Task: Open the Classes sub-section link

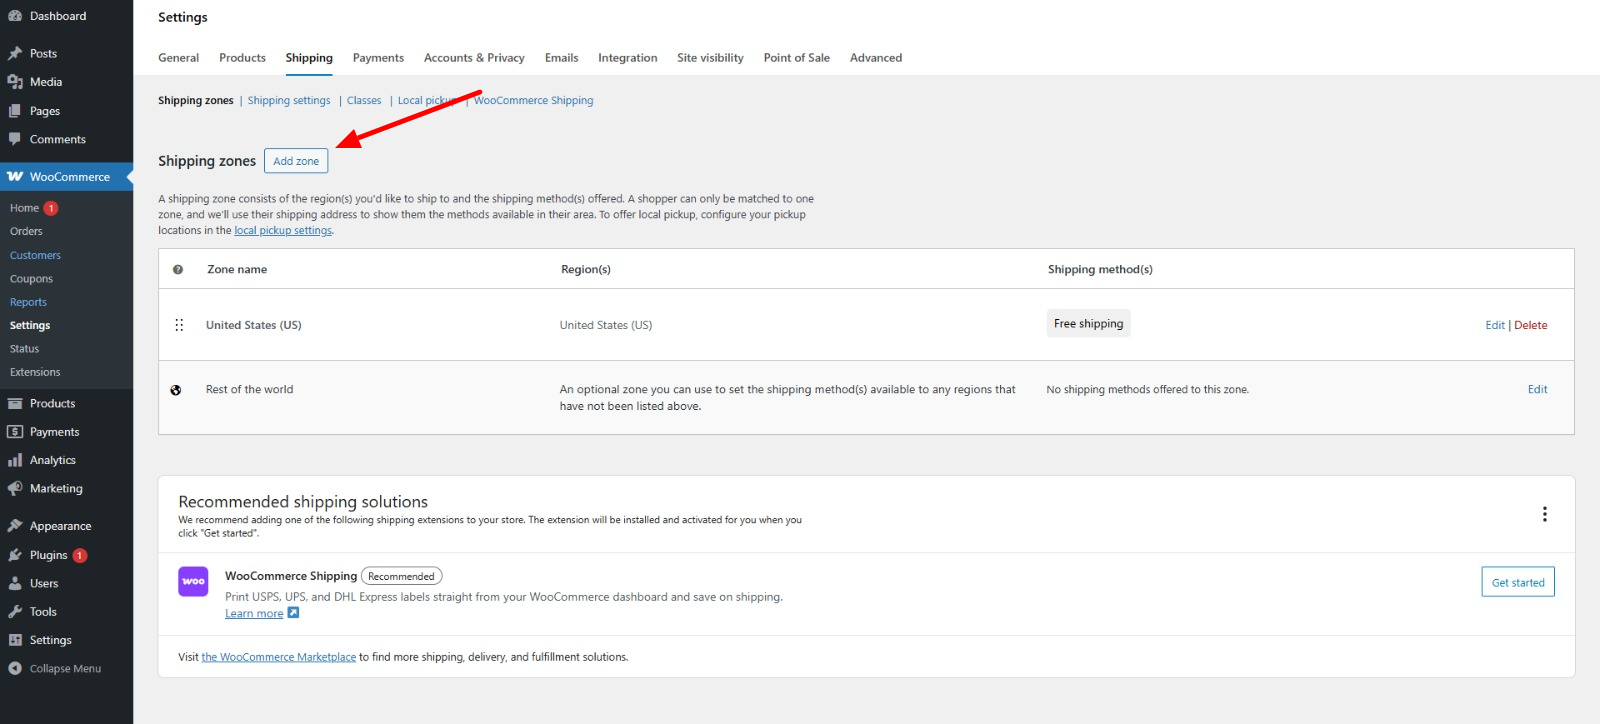Action: click(364, 101)
